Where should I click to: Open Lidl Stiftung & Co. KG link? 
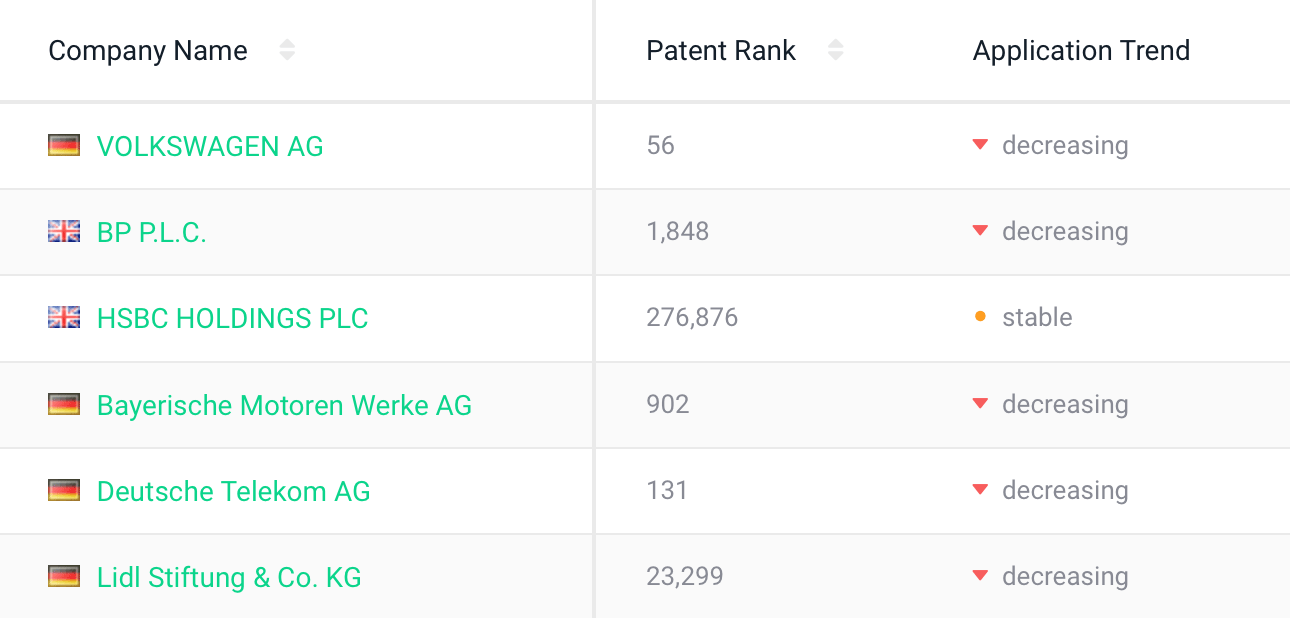[229, 577]
